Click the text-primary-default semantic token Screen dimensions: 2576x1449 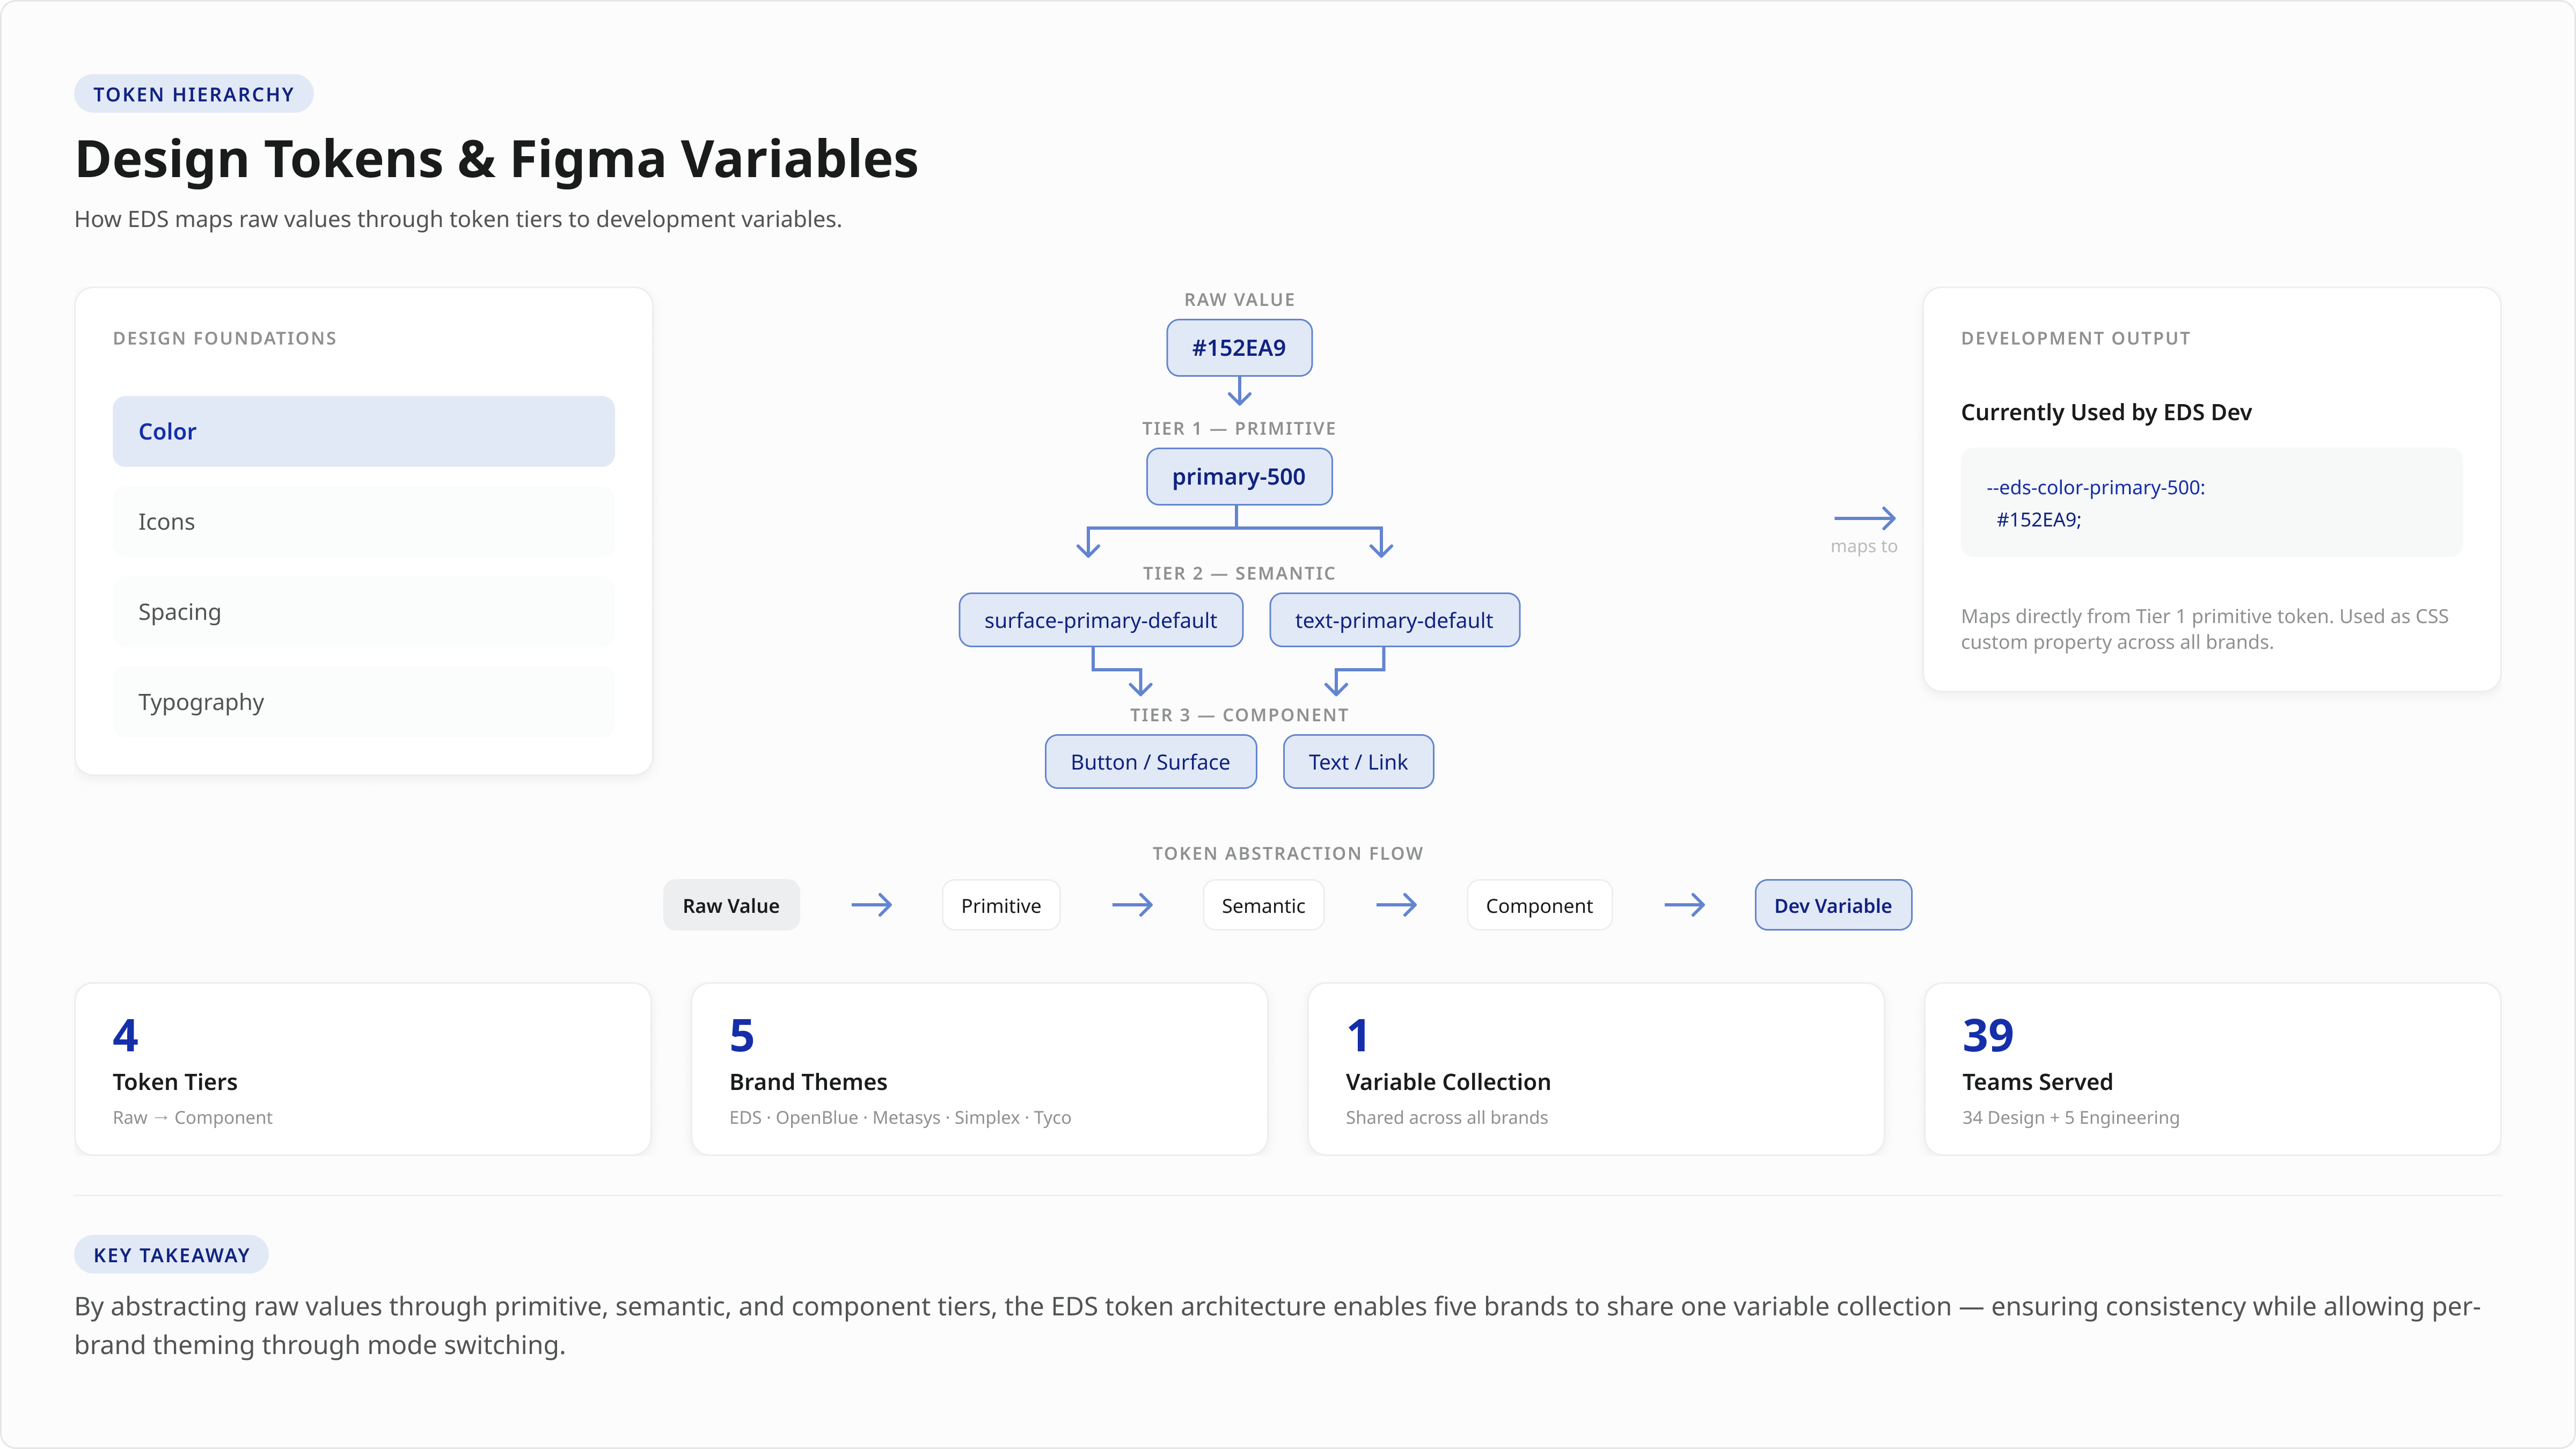1394,620
